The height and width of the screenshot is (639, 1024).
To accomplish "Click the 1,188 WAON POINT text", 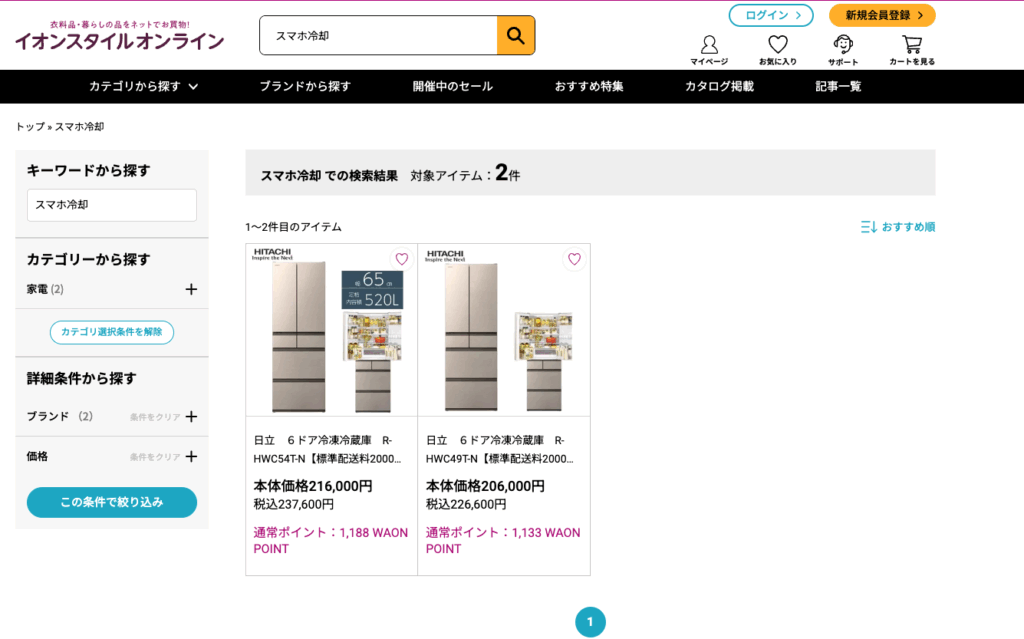I will tap(330, 540).
